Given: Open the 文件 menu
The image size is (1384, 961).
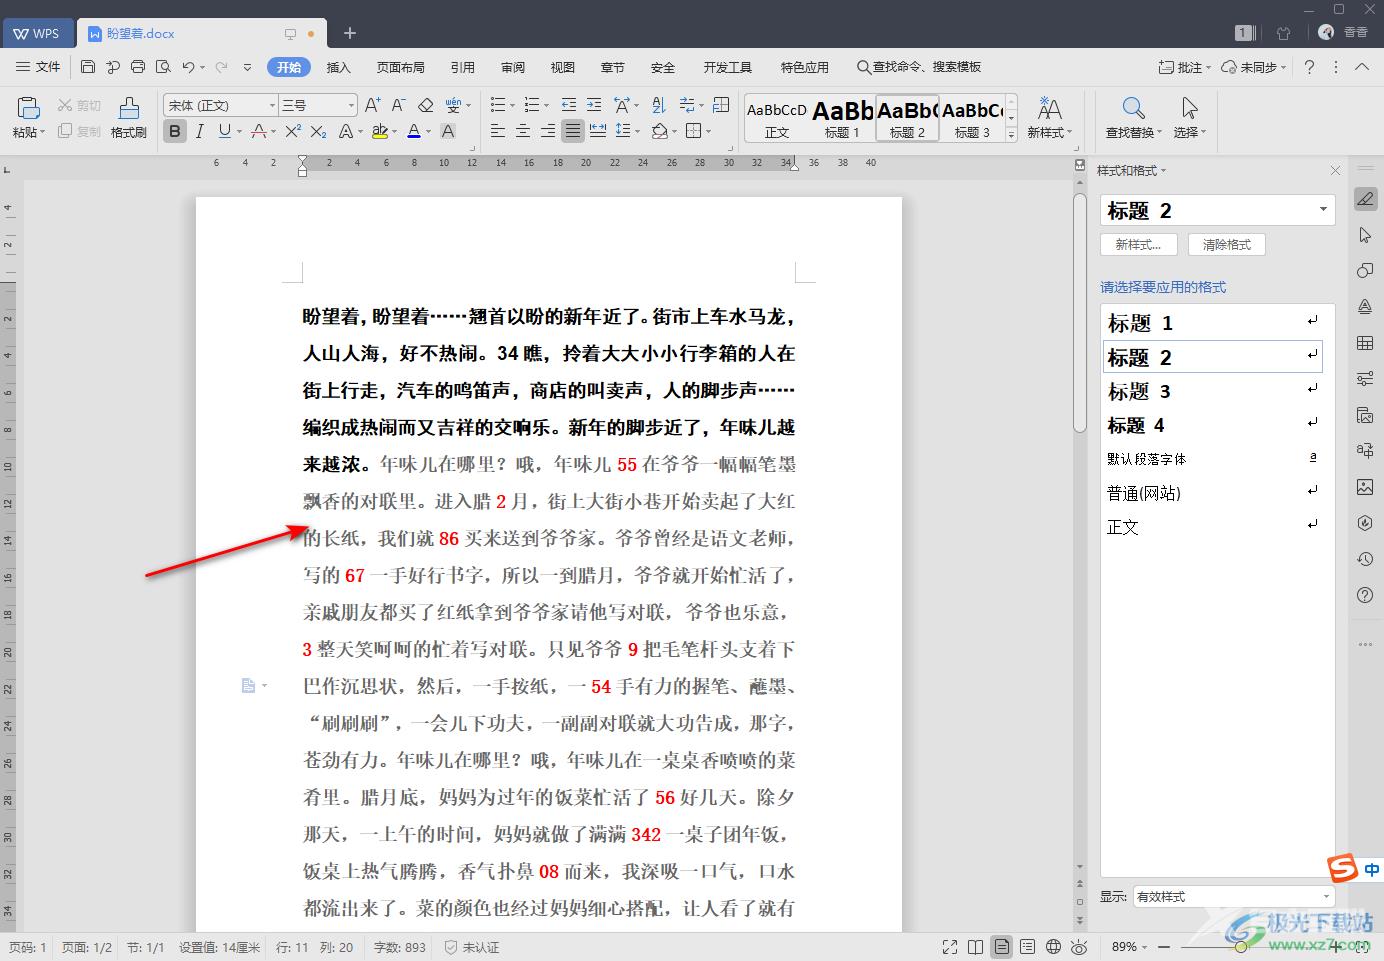Looking at the screenshot, I should point(39,67).
